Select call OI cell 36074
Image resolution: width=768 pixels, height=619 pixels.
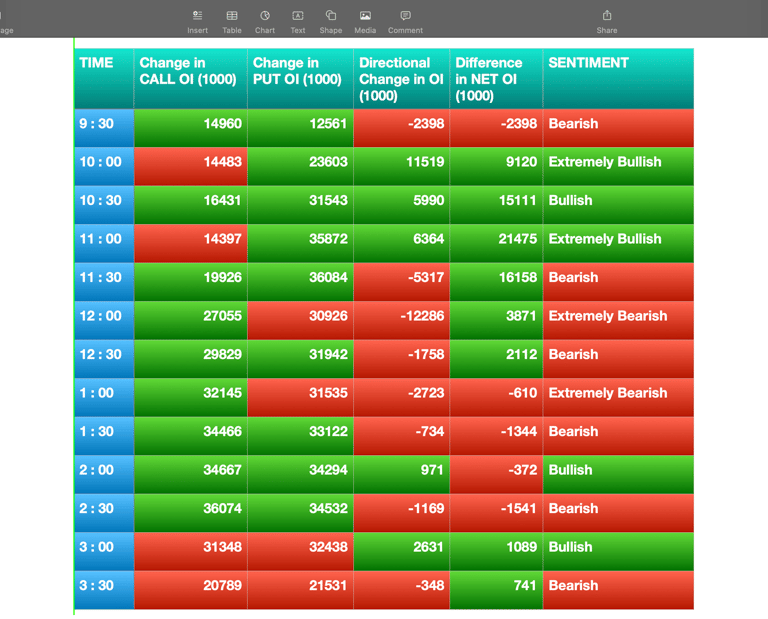(x=191, y=513)
